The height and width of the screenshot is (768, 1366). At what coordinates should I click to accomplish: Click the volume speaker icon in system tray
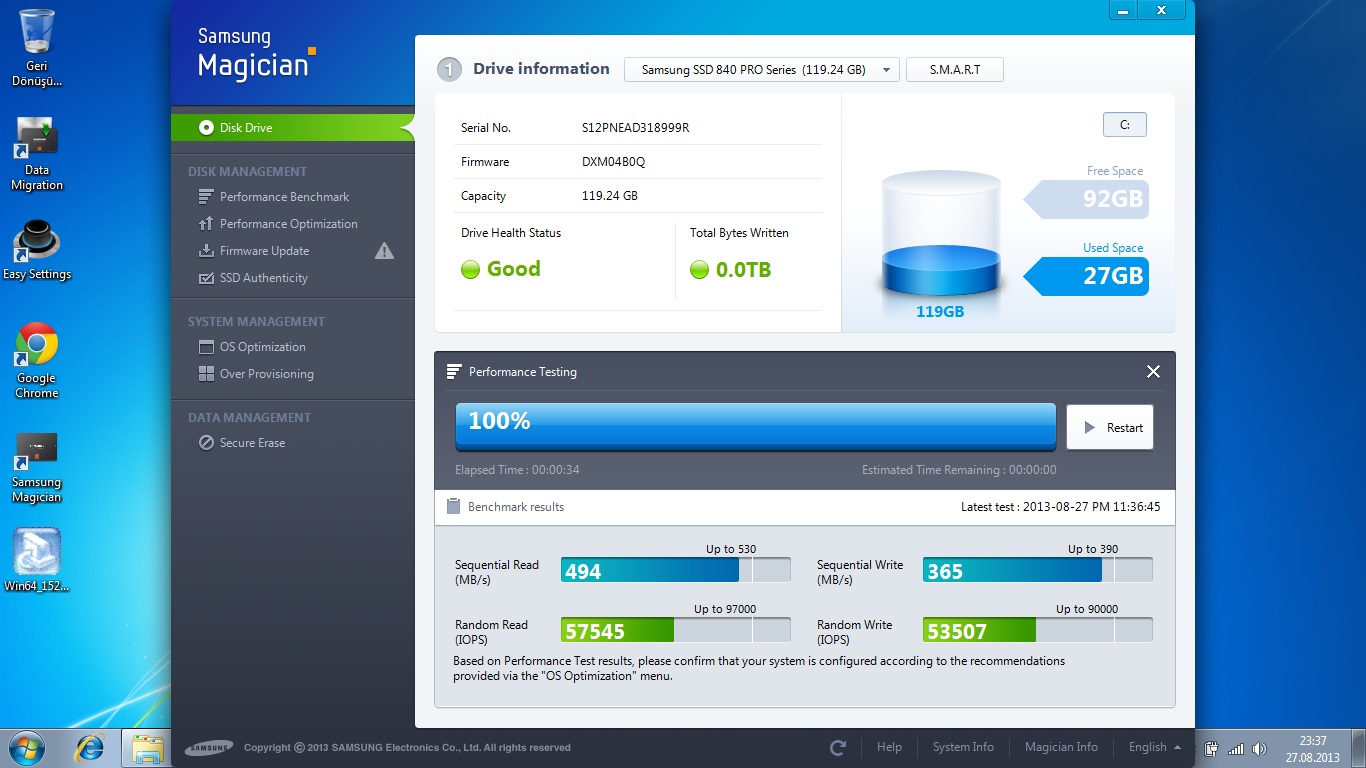pyautogui.click(x=1259, y=748)
